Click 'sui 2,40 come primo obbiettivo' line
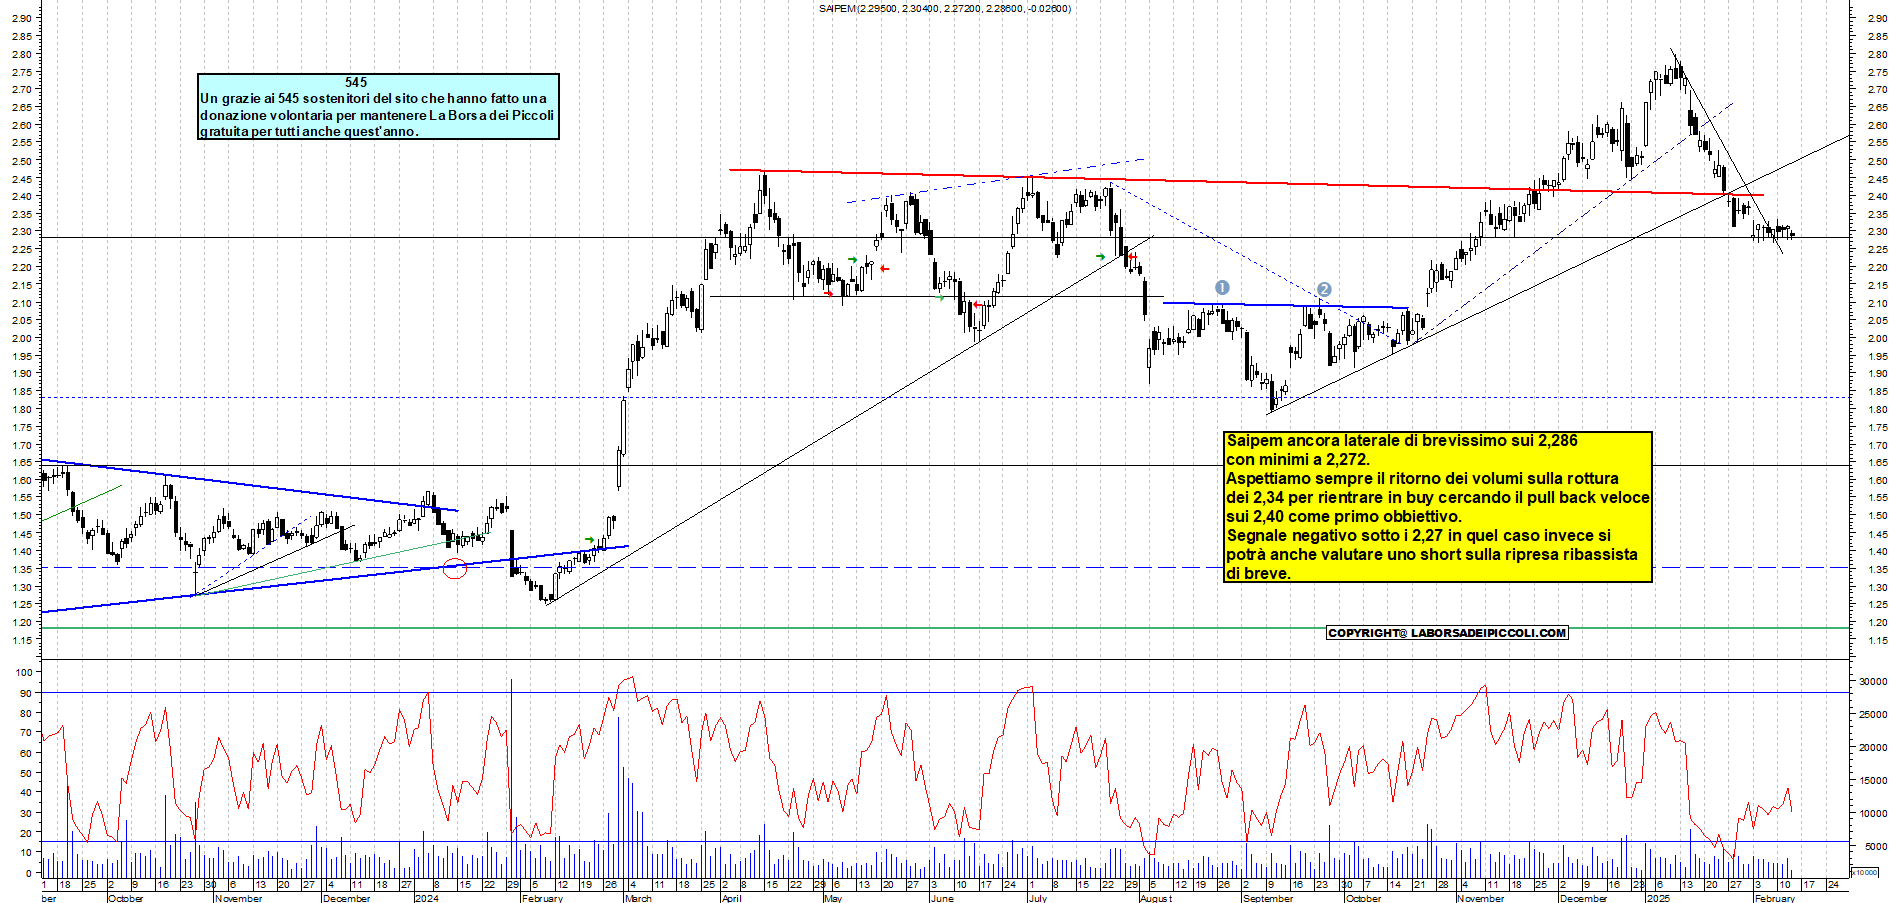Image resolution: width=1890 pixels, height=903 pixels. 1344,516
